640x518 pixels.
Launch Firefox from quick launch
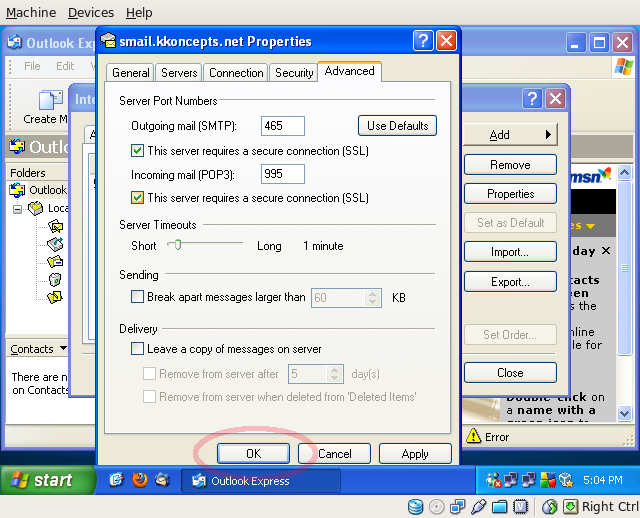(140, 480)
